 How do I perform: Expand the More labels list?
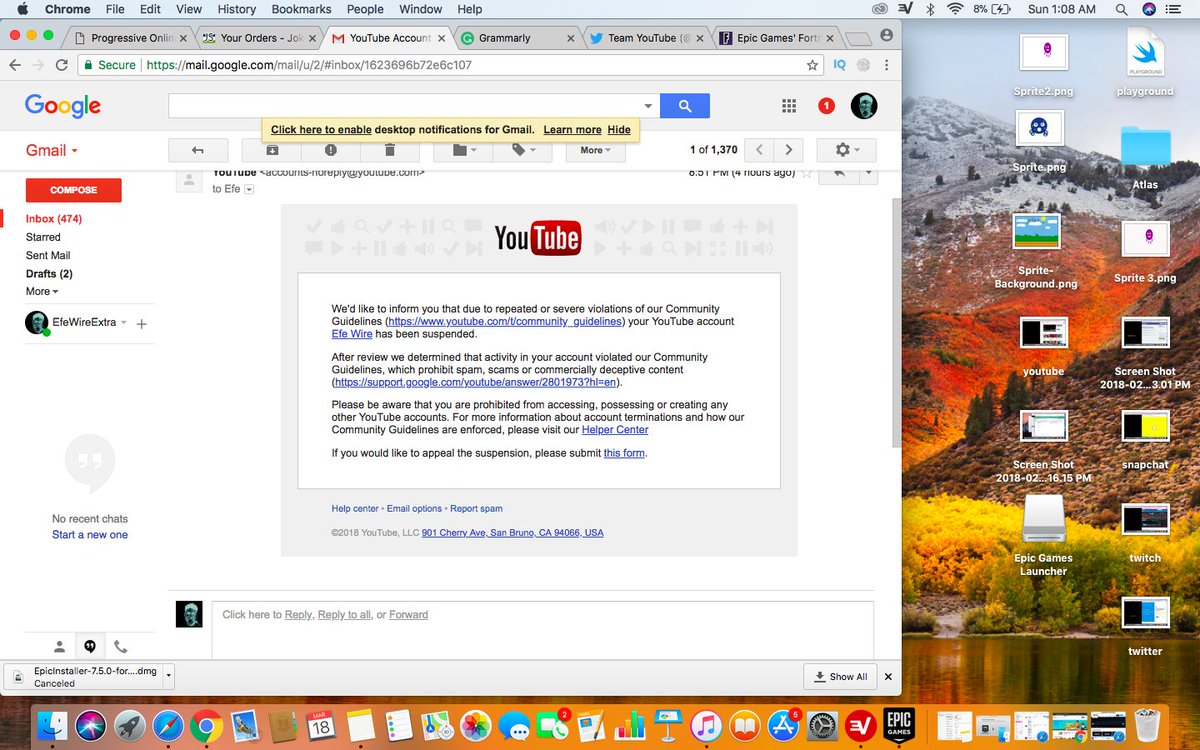click(42, 291)
